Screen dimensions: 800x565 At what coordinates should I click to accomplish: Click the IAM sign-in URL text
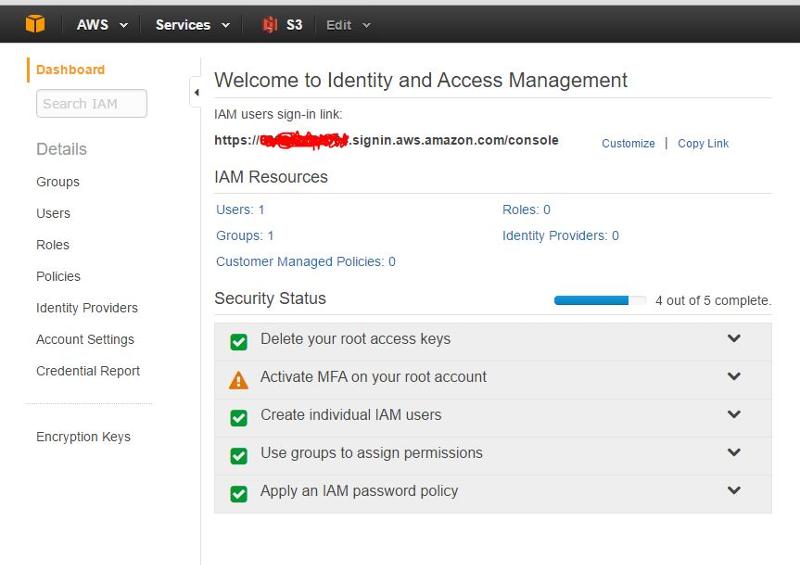[386, 140]
